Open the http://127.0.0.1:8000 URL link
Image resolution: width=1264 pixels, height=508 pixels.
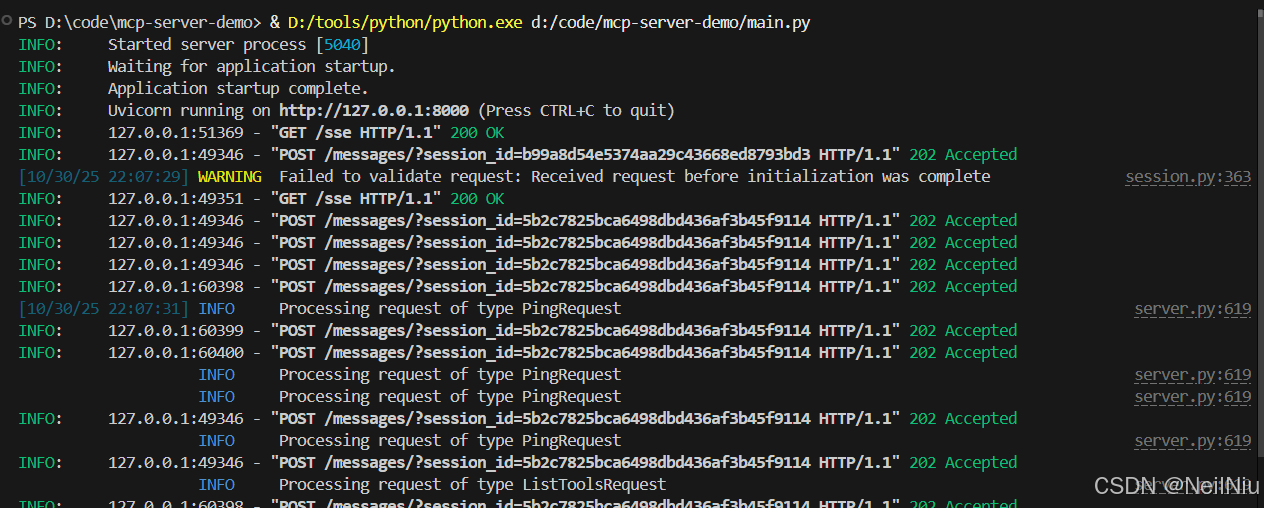373,110
